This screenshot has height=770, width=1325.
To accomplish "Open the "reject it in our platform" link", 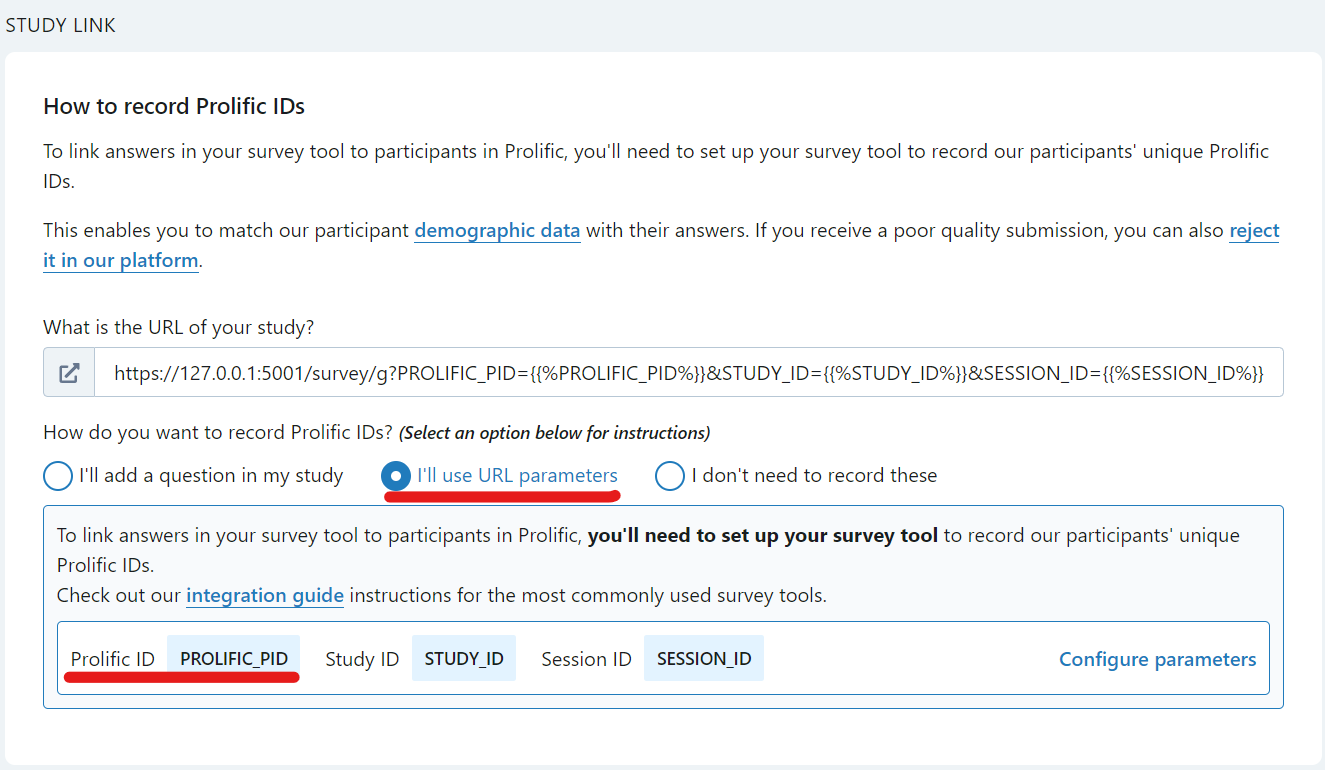I will 1254,230.
